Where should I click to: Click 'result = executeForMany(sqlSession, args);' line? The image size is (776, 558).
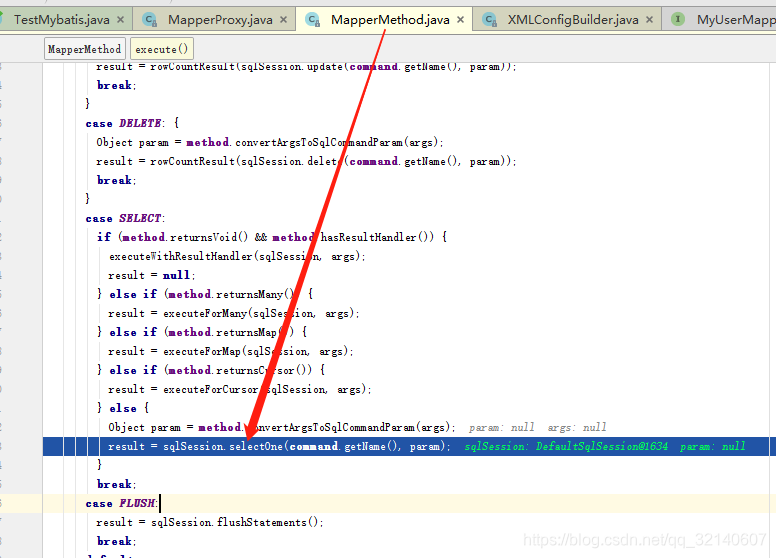tap(234, 313)
